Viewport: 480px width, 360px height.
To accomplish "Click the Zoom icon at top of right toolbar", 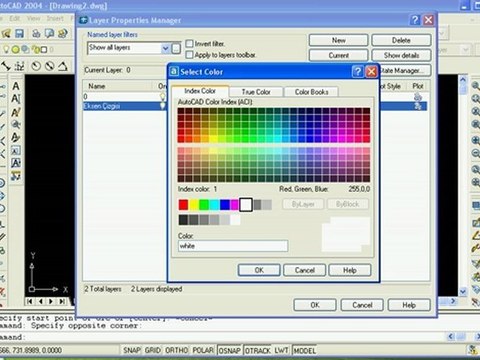I will pos(475,86).
